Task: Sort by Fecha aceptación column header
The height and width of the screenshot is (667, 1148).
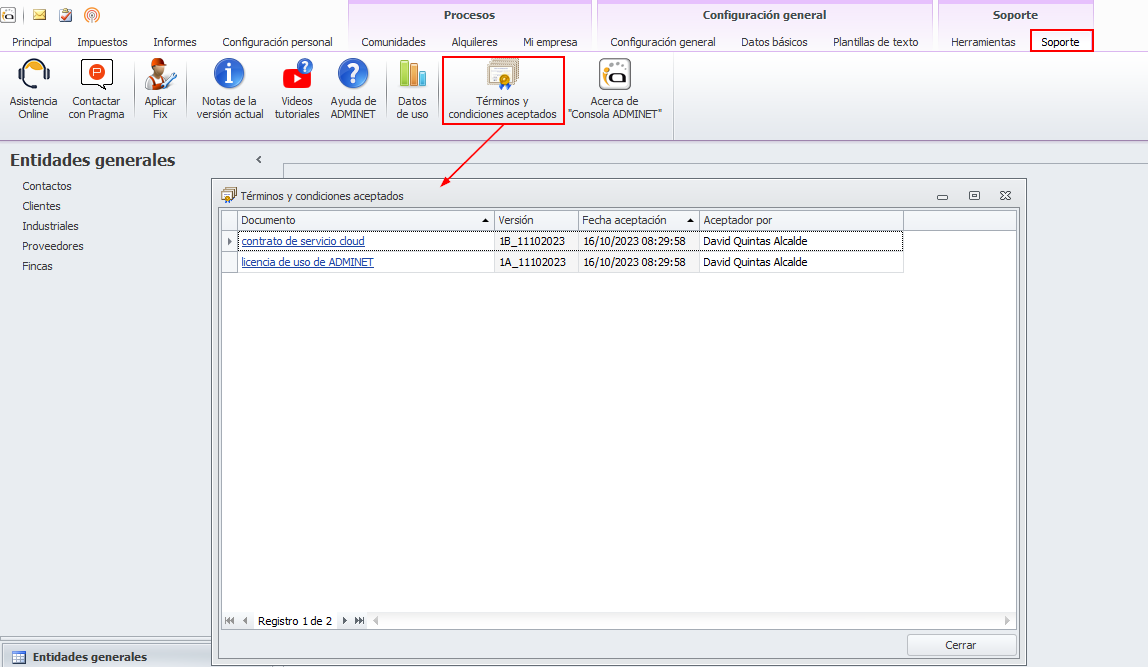Action: 638,220
